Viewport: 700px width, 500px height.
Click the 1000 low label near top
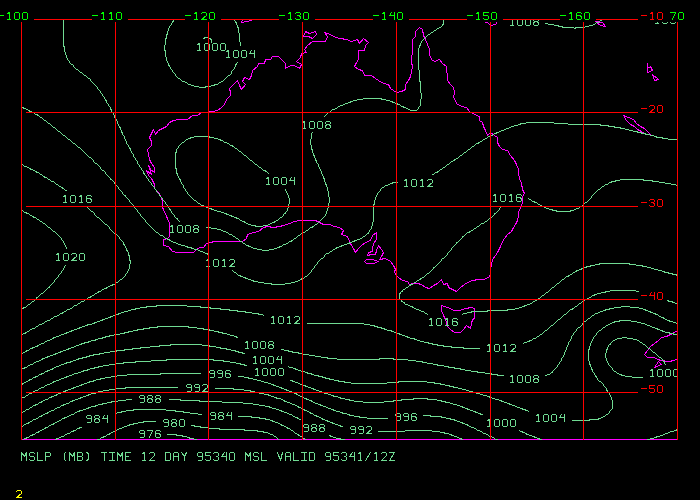[x=211, y=47]
